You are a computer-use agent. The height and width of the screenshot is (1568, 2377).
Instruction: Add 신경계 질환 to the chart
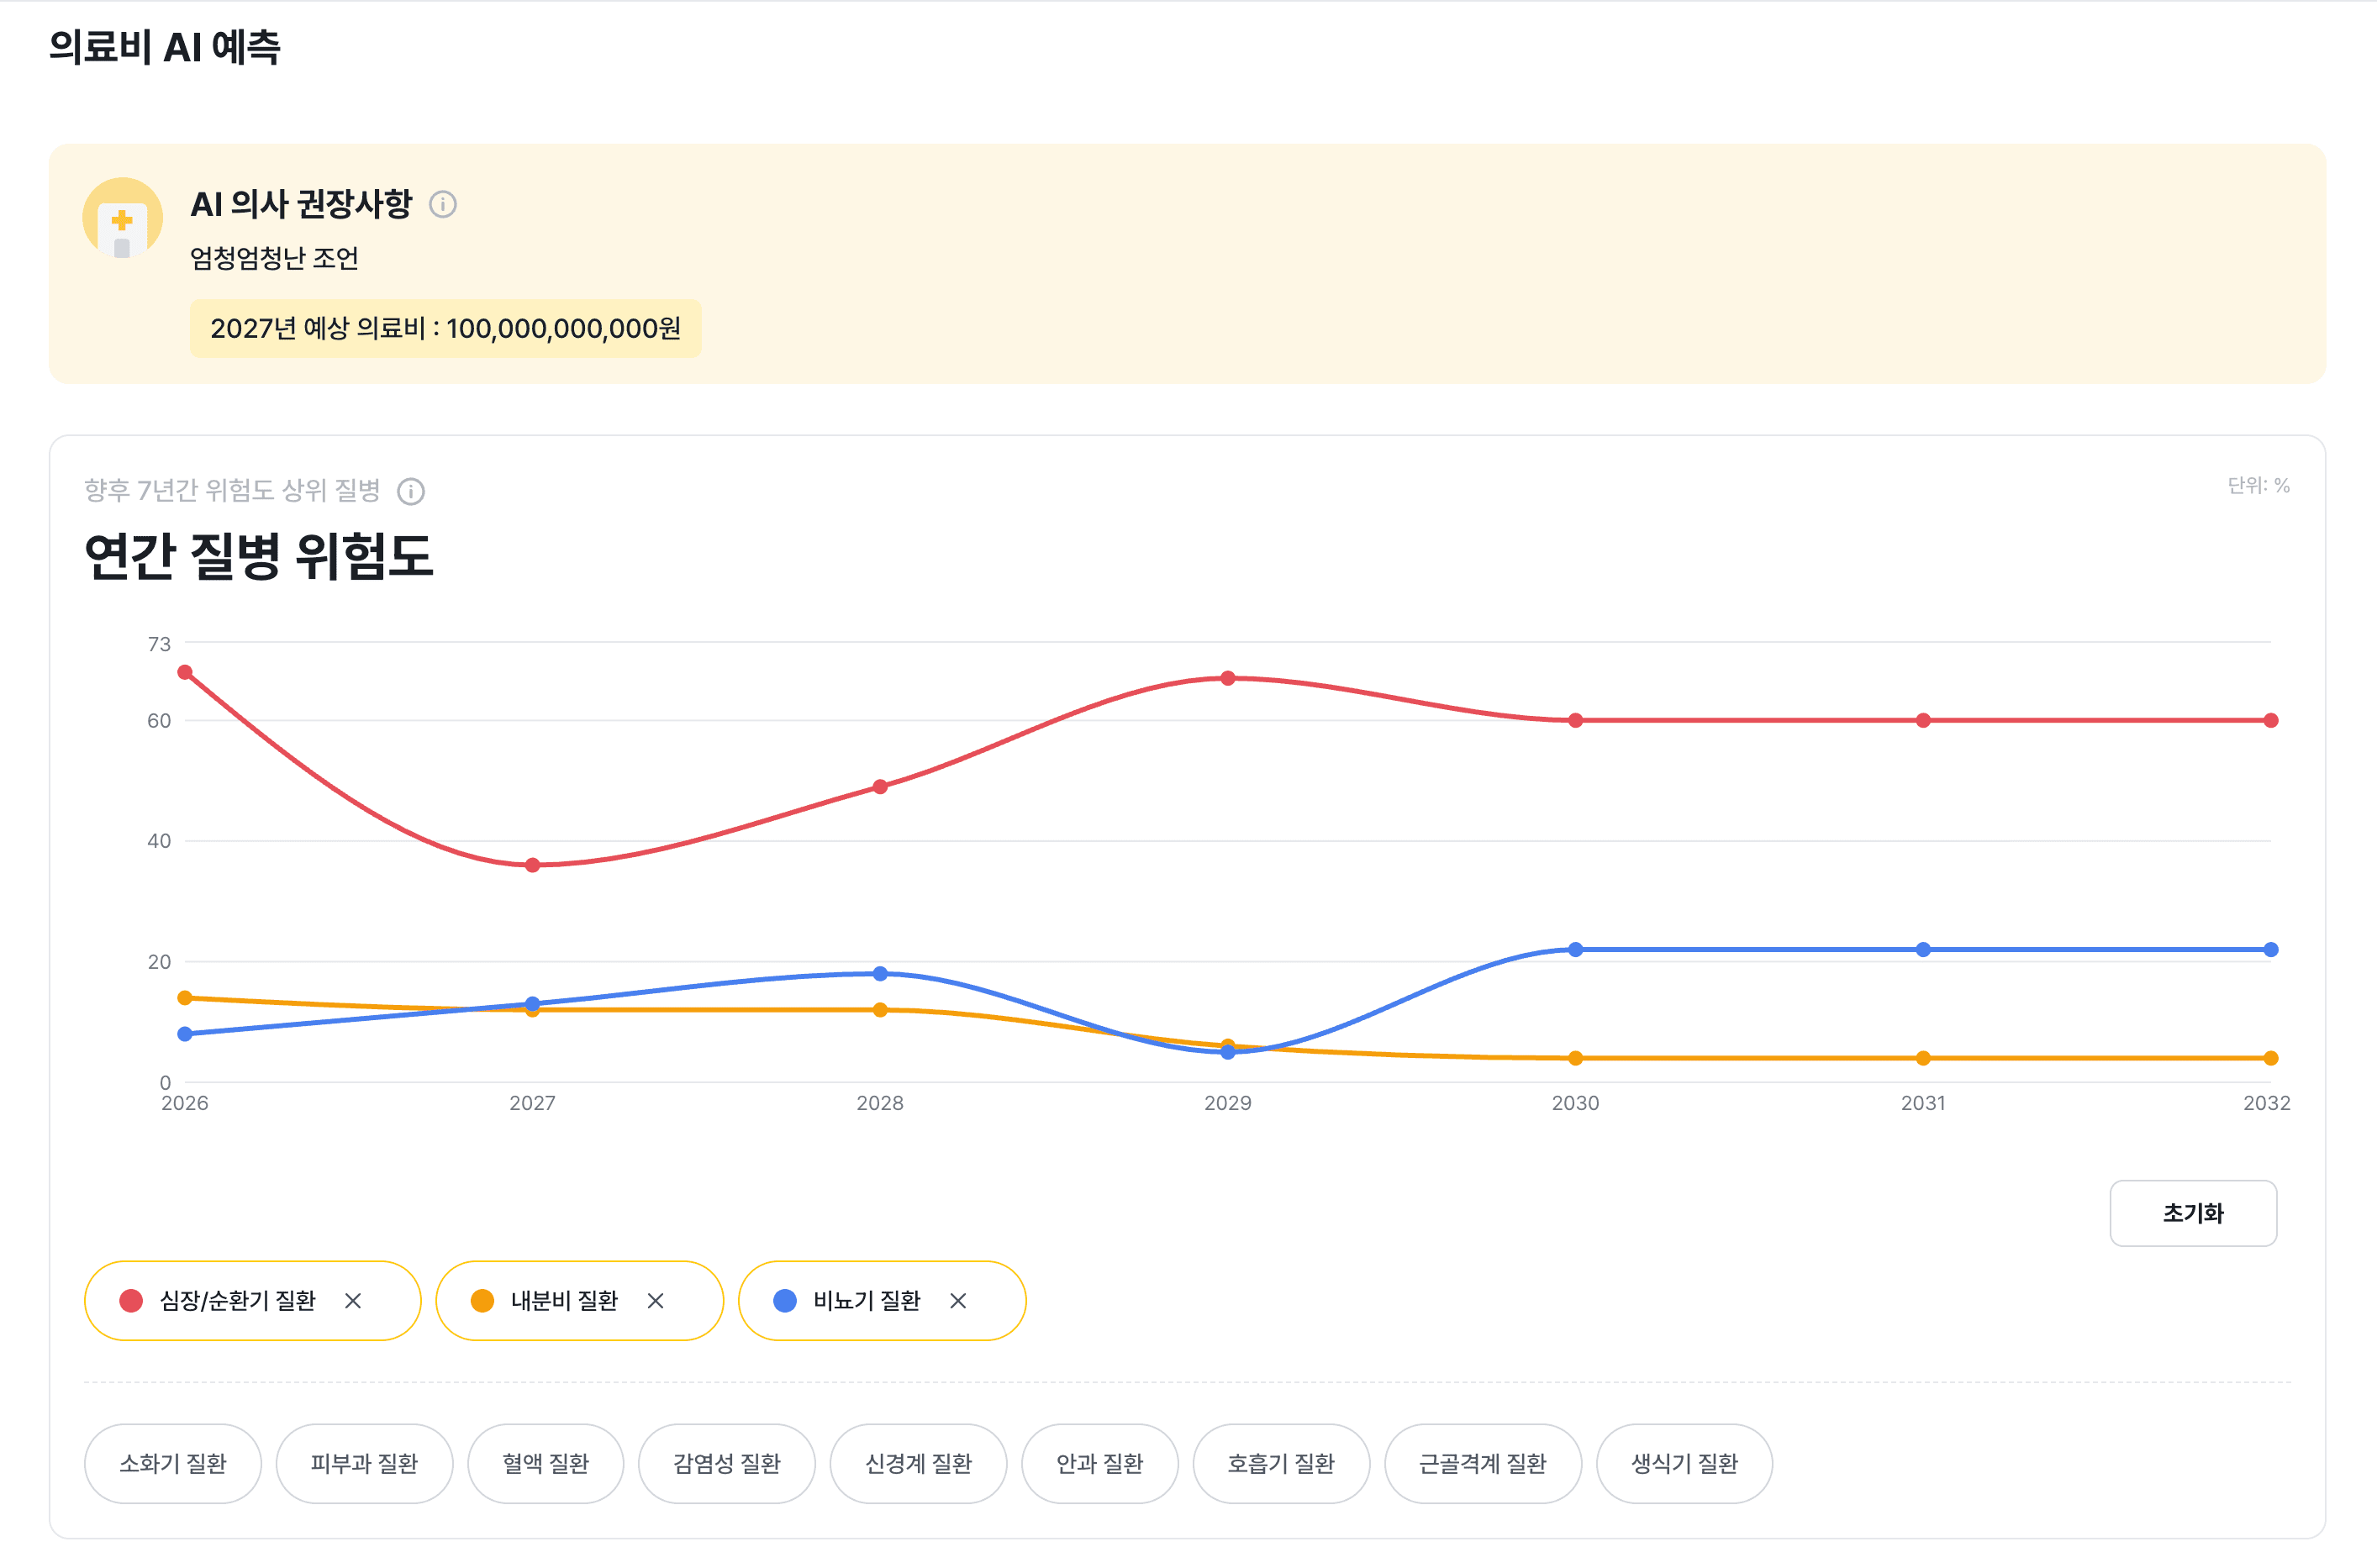tap(918, 1463)
